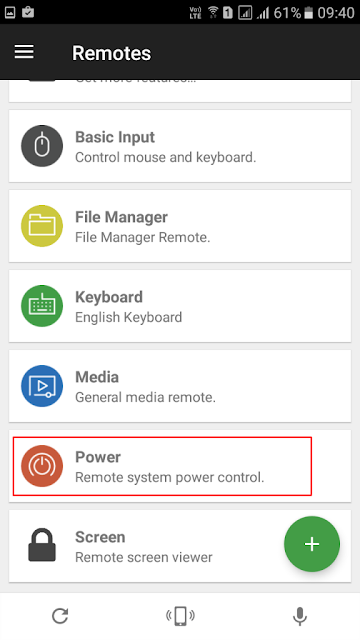This screenshot has height=640, width=360.
Task: Open the Remote screen viewer entry
Action: click(180, 546)
